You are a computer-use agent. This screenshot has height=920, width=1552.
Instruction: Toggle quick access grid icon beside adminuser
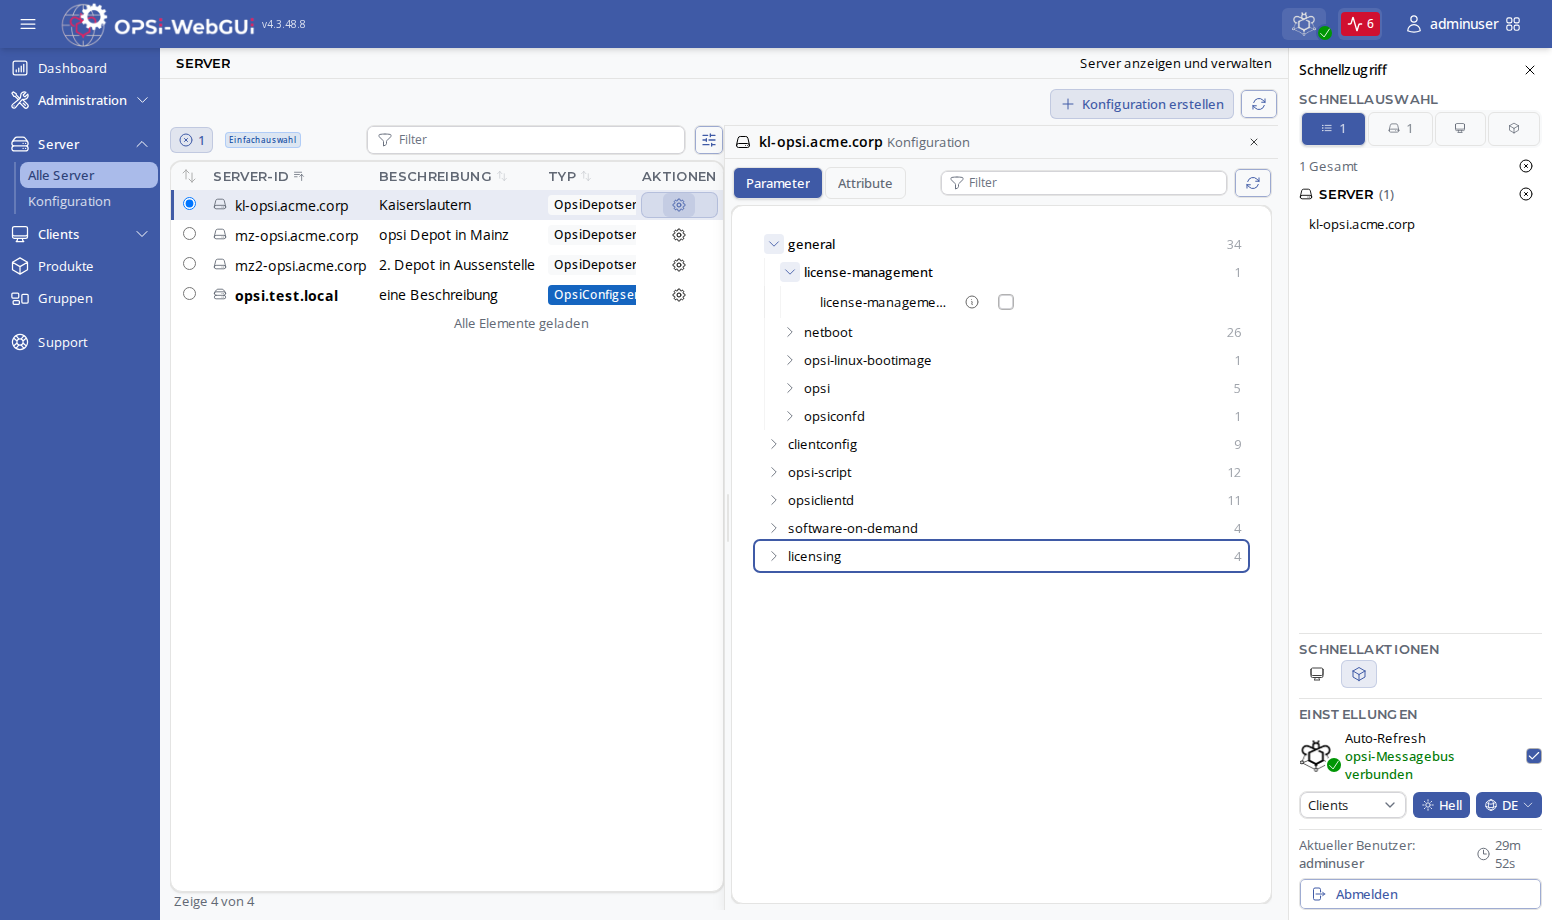point(1513,24)
